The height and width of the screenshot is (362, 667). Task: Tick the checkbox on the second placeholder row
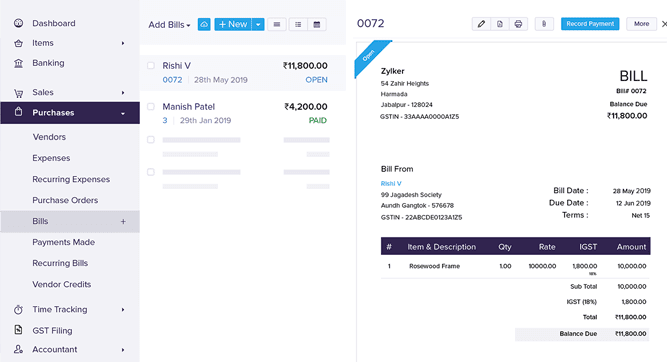151,172
